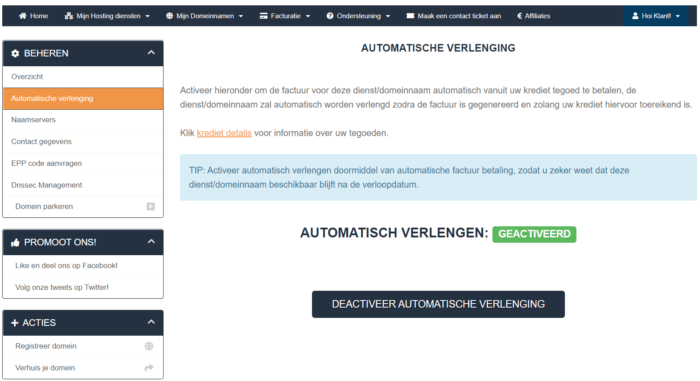Open the Mijn Domeinnamen dropdown caret
700x381 pixels.
tap(241, 16)
